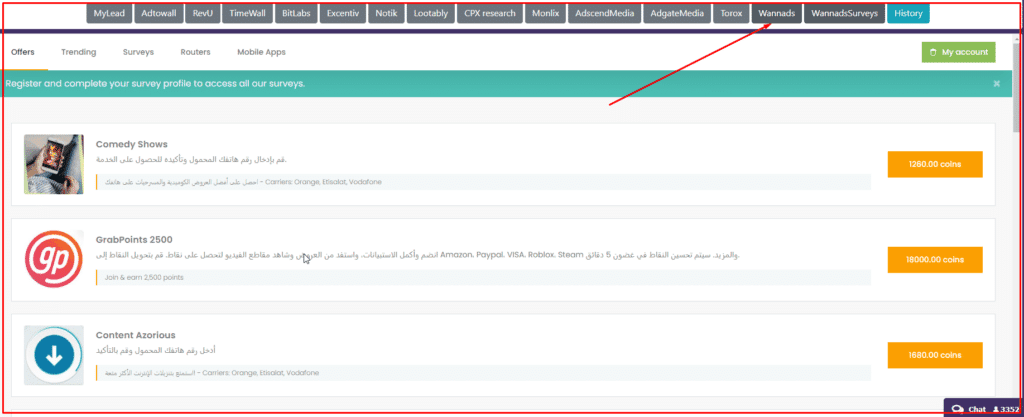Switch to the AdgateMedia tab
The height and width of the screenshot is (417, 1024).
pyautogui.click(x=677, y=13)
